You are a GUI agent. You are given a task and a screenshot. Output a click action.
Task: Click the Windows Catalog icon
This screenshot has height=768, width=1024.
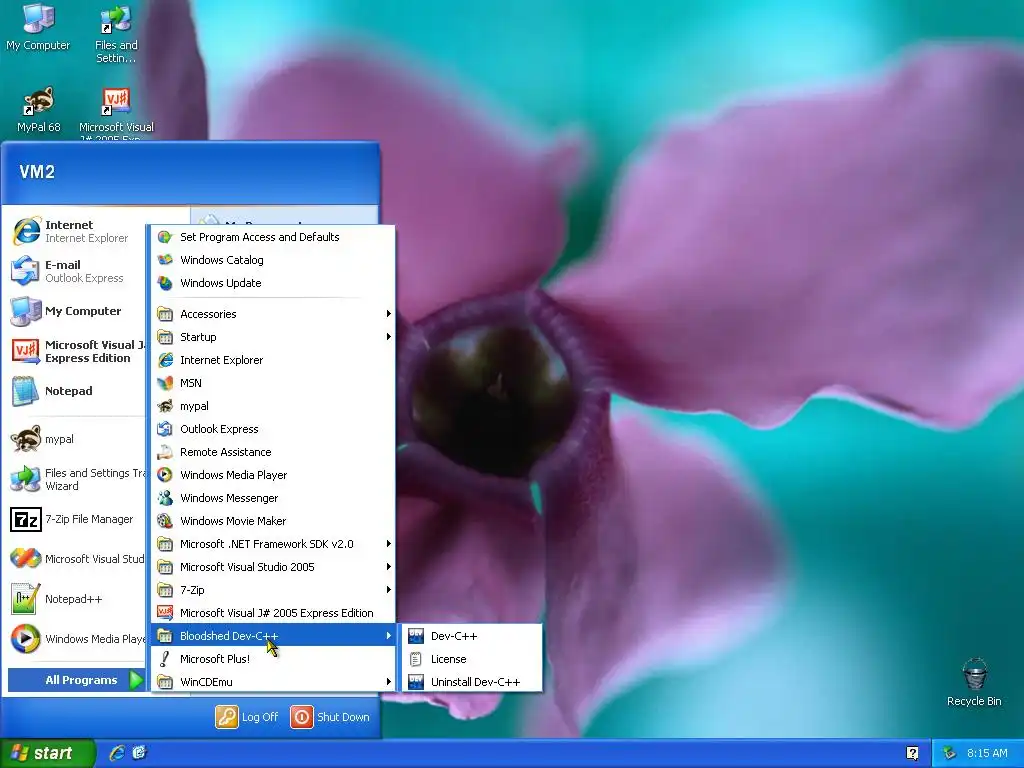click(165, 260)
